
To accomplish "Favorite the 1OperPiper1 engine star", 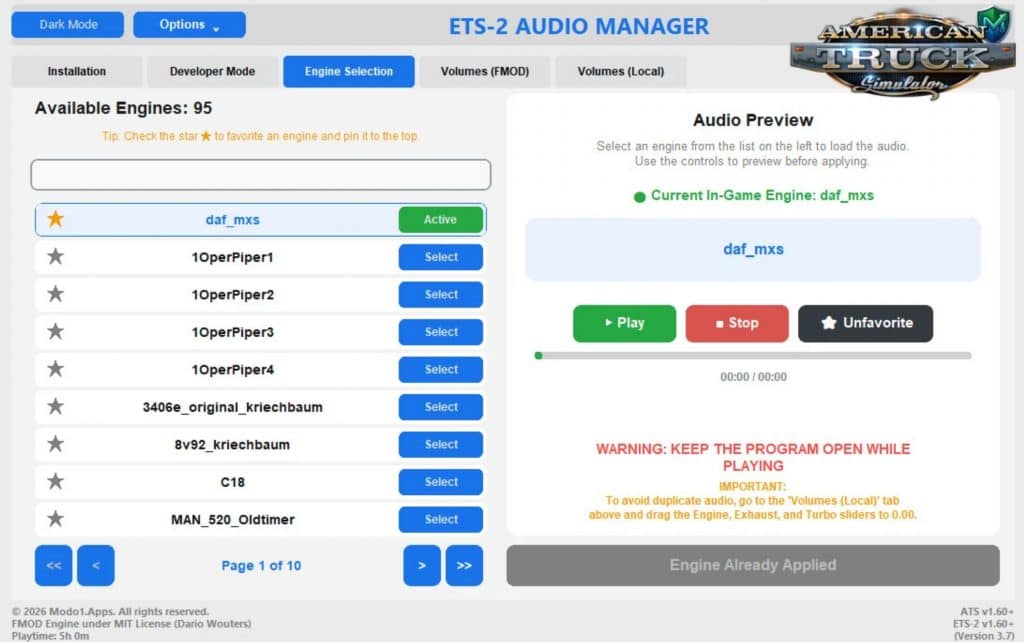I will [56, 257].
